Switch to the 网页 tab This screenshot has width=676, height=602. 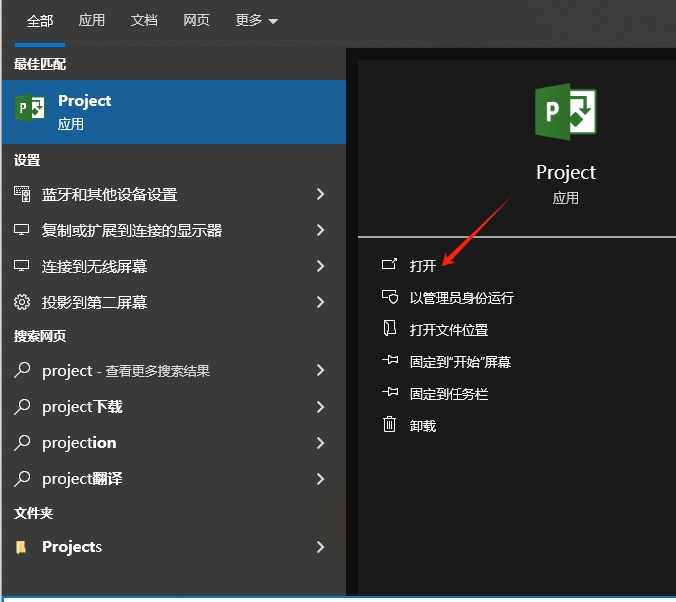(x=196, y=20)
